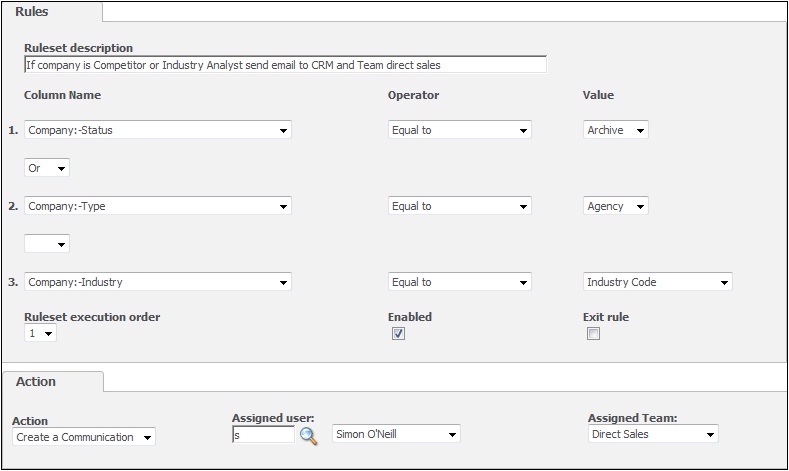Open the Industry Code value dropdown
789x471 pixels.
(658, 282)
